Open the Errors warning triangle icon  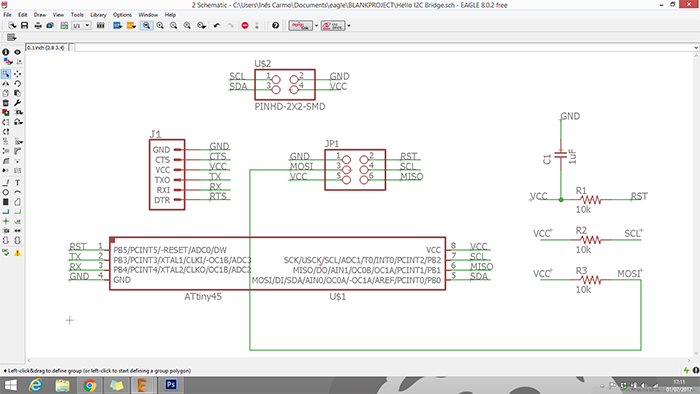[17, 253]
